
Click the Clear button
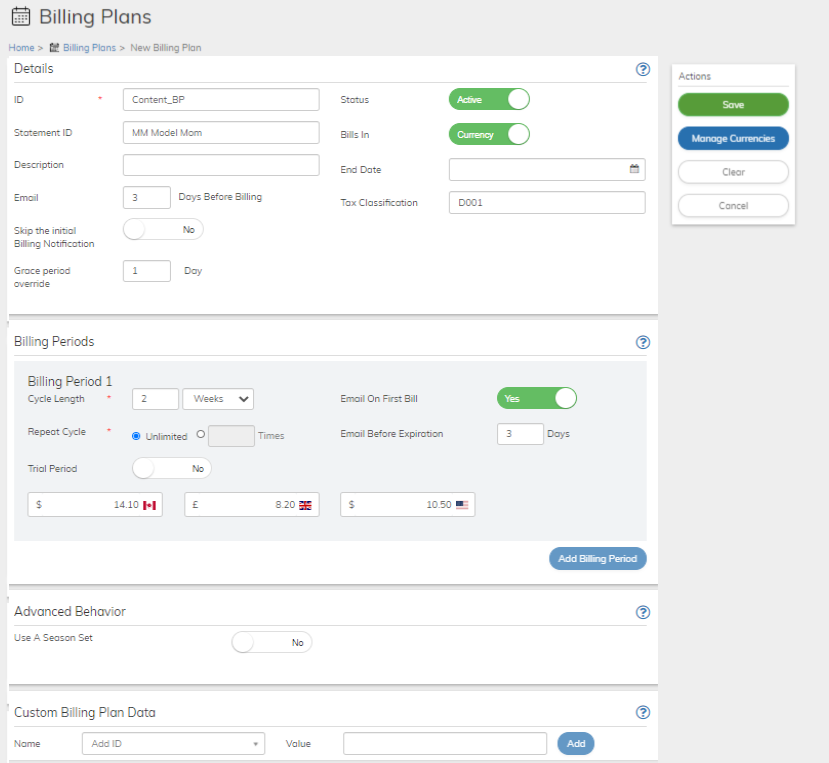pos(733,172)
